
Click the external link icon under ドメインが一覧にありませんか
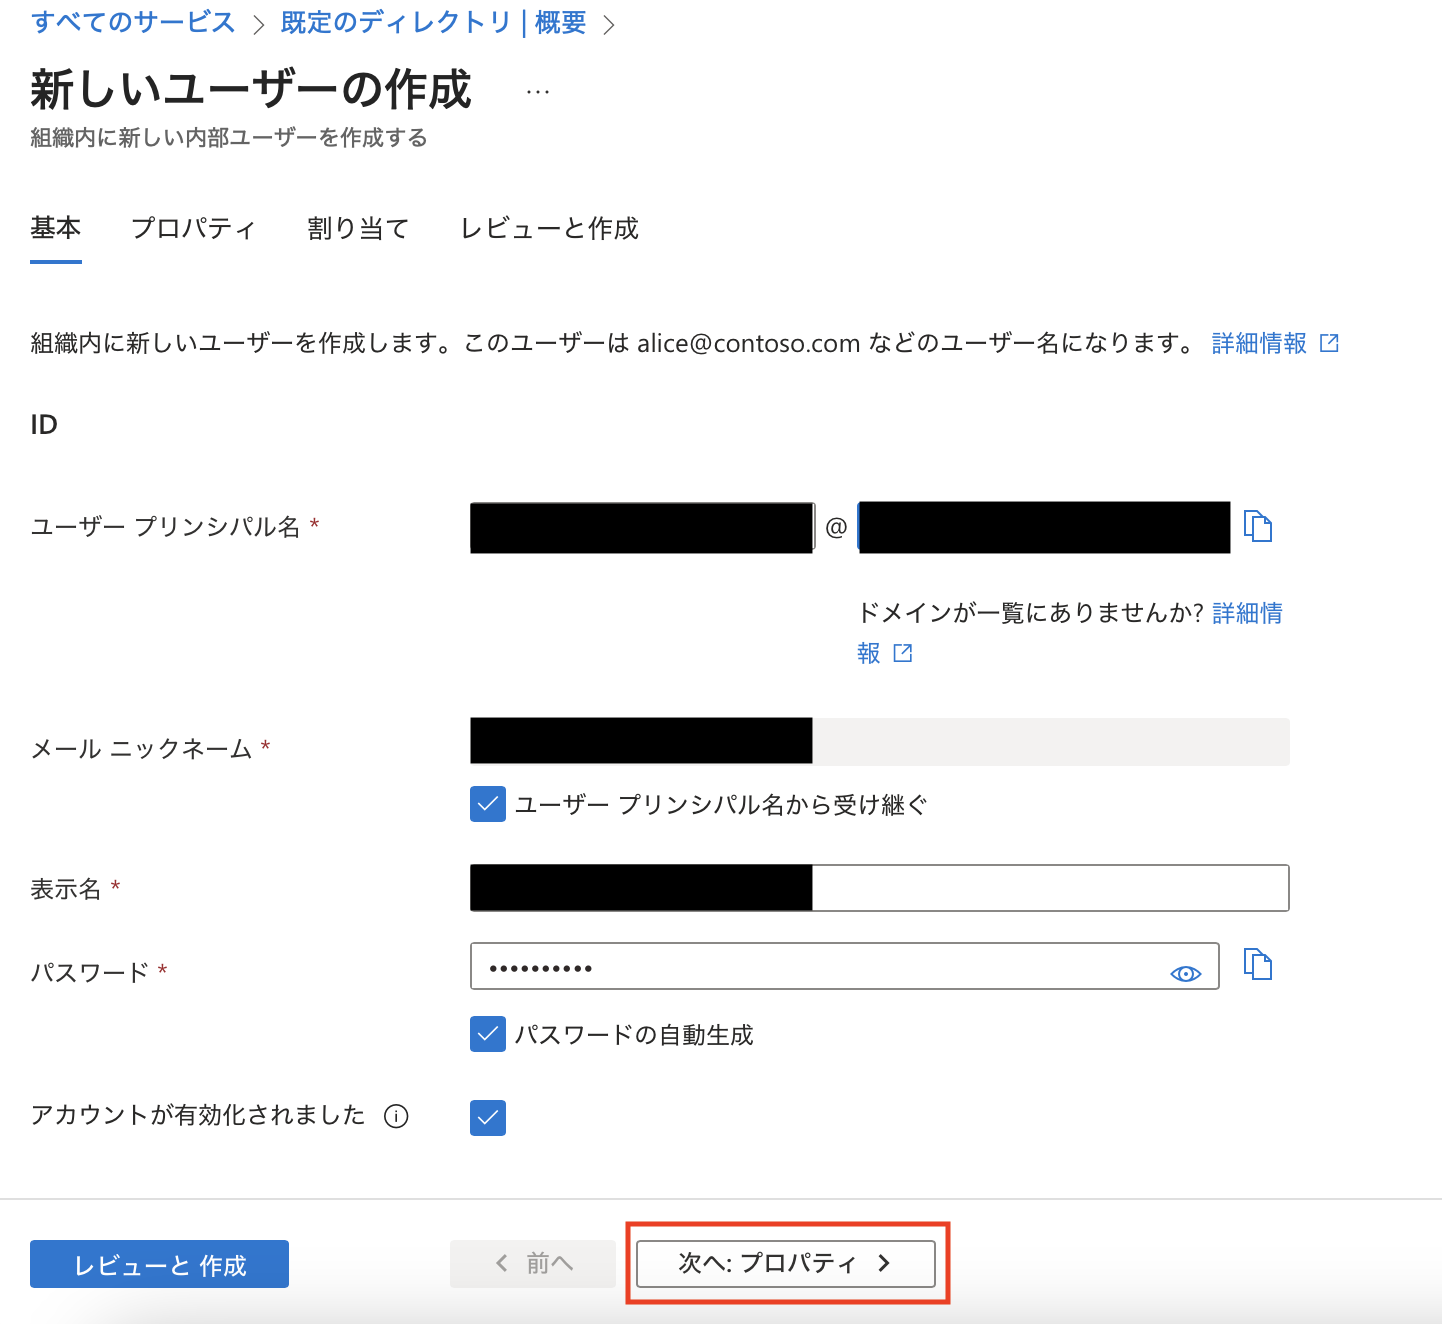tap(902, 652)
